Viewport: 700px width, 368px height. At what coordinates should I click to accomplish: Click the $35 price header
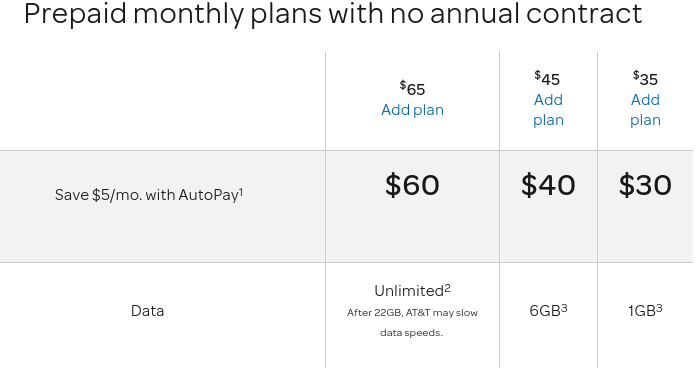[645, 78]
